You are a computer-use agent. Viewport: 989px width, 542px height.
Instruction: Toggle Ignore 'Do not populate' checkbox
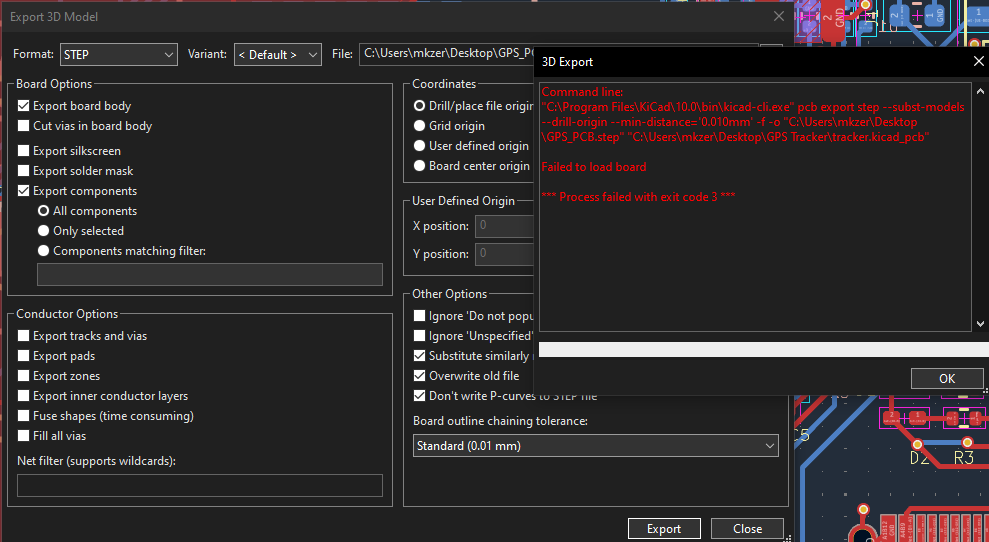pos(419,315)
